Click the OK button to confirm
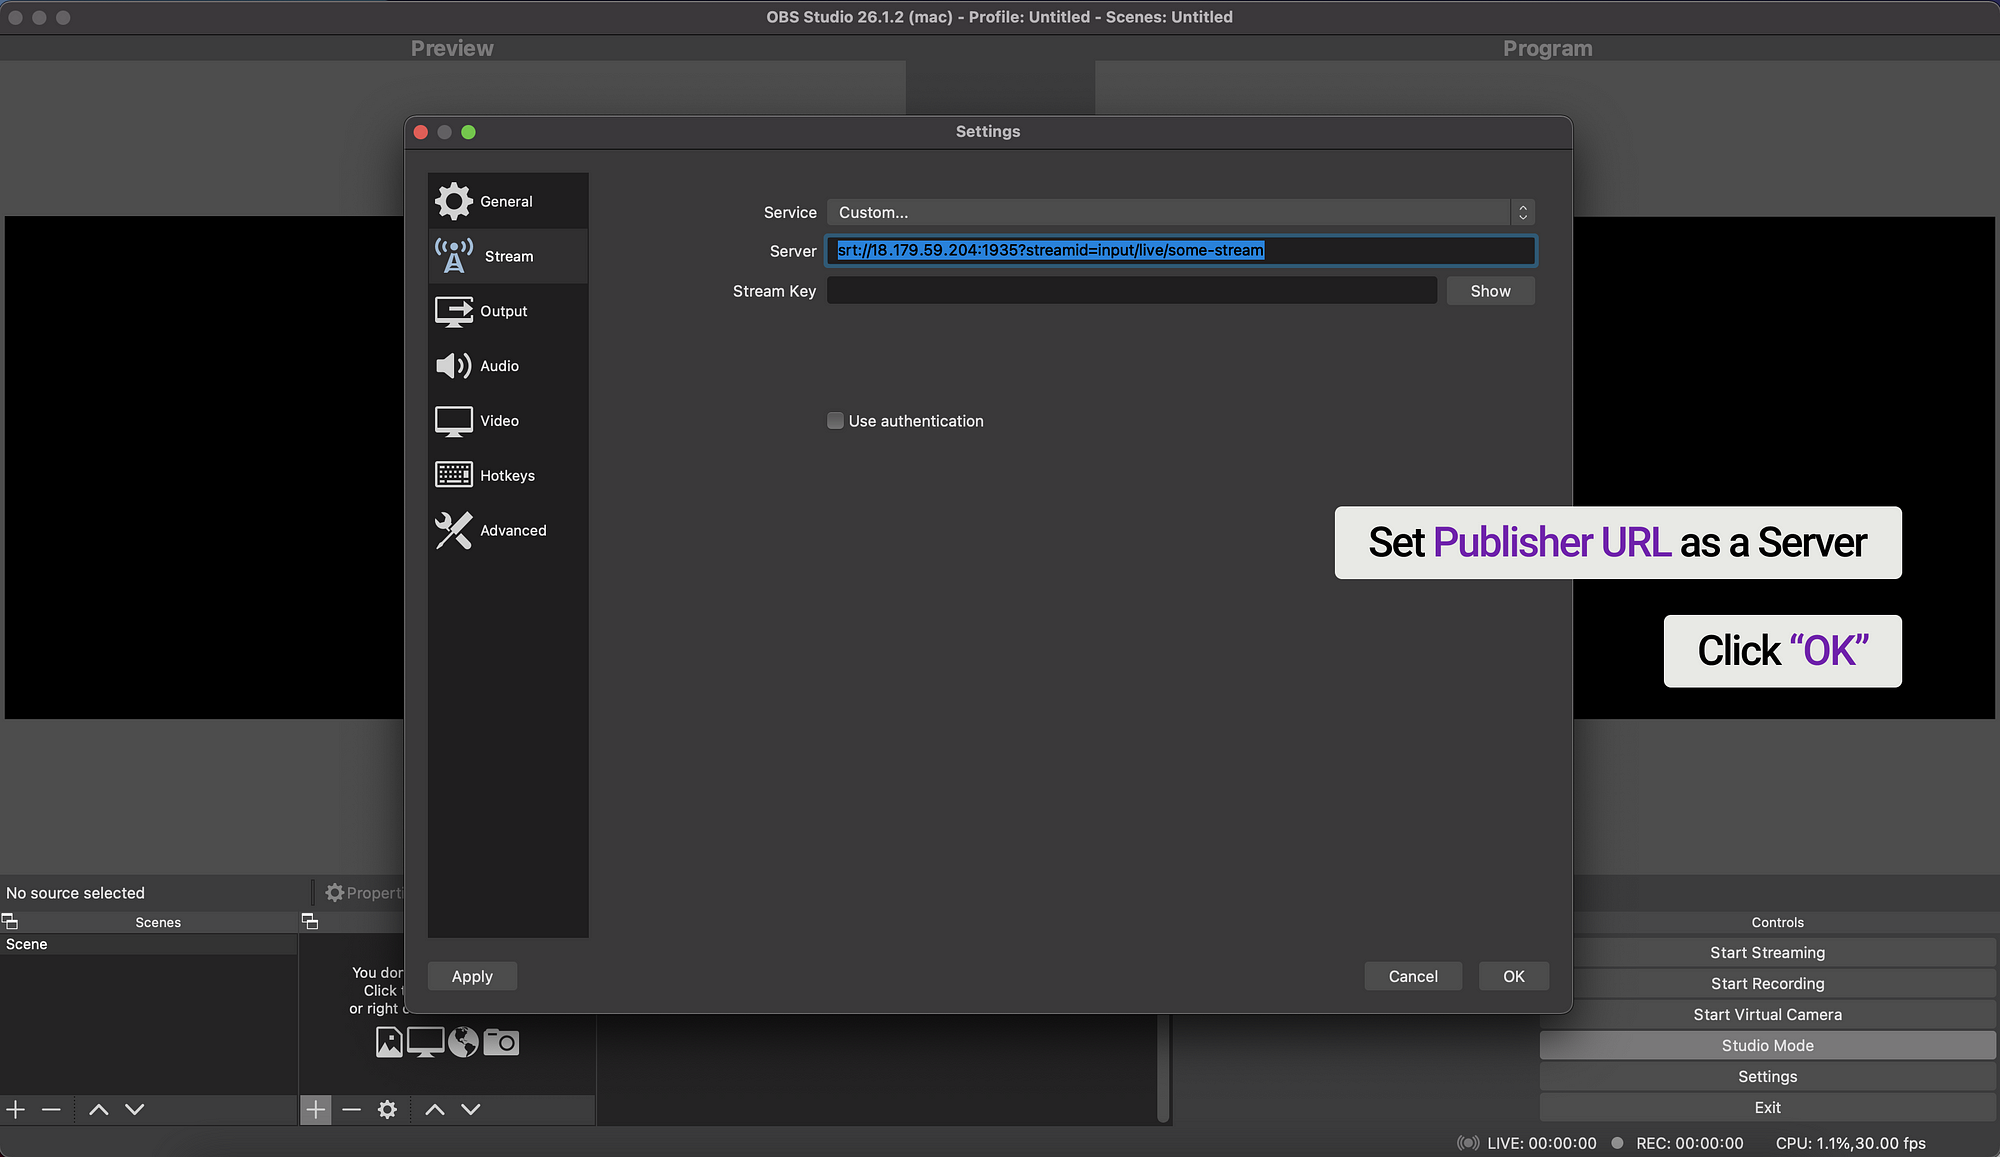 [x=1514, y=975]
